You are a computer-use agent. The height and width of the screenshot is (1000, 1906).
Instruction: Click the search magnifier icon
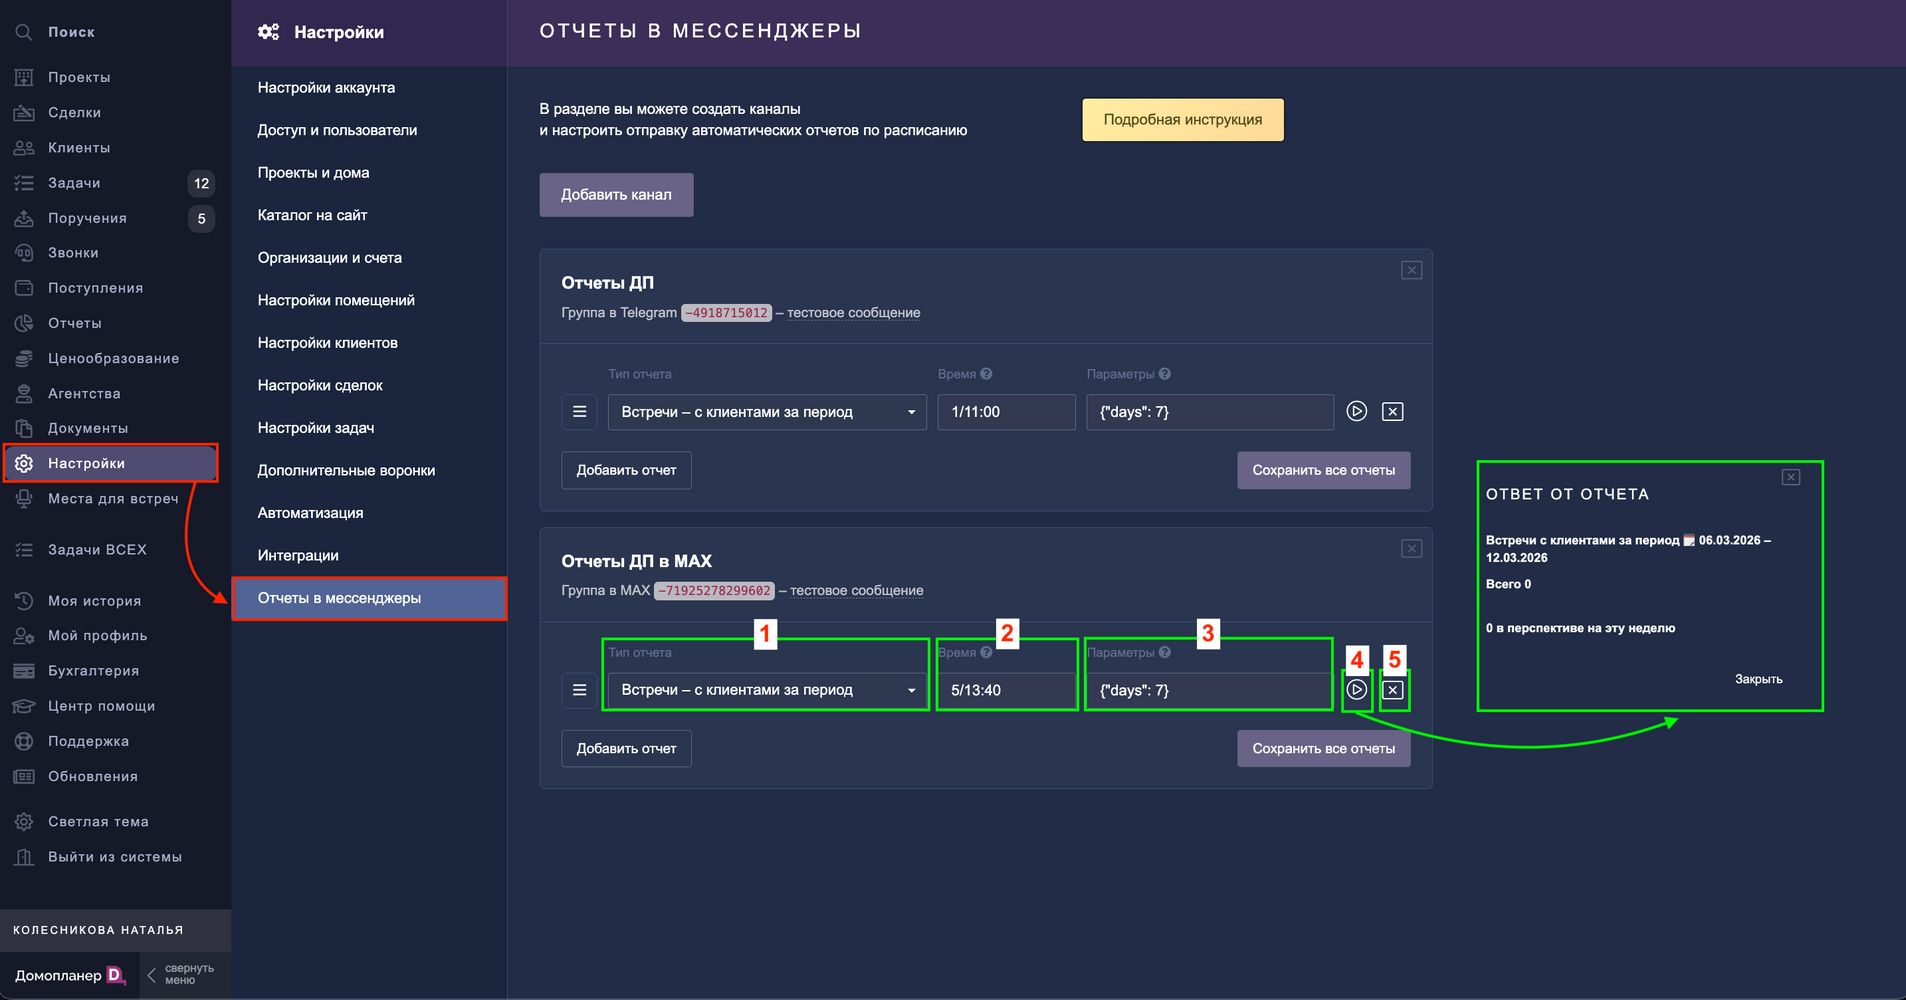pyautogui.click(x=23, y=32)
